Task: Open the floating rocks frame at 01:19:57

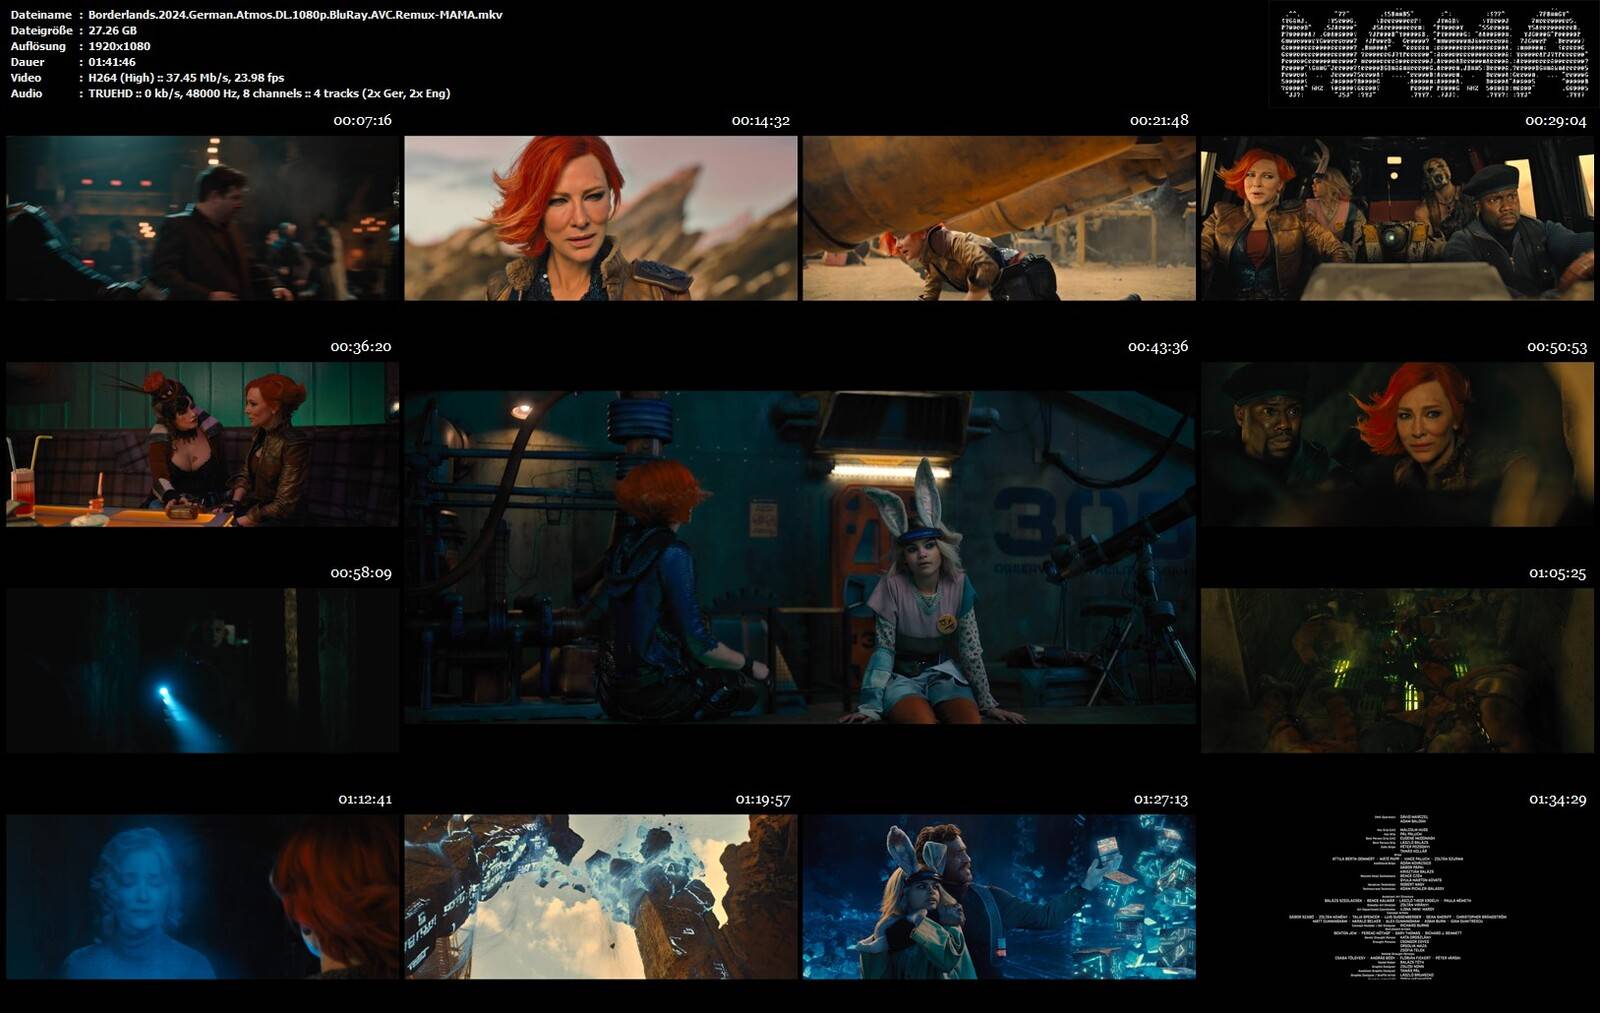Action: click(601, 897)
